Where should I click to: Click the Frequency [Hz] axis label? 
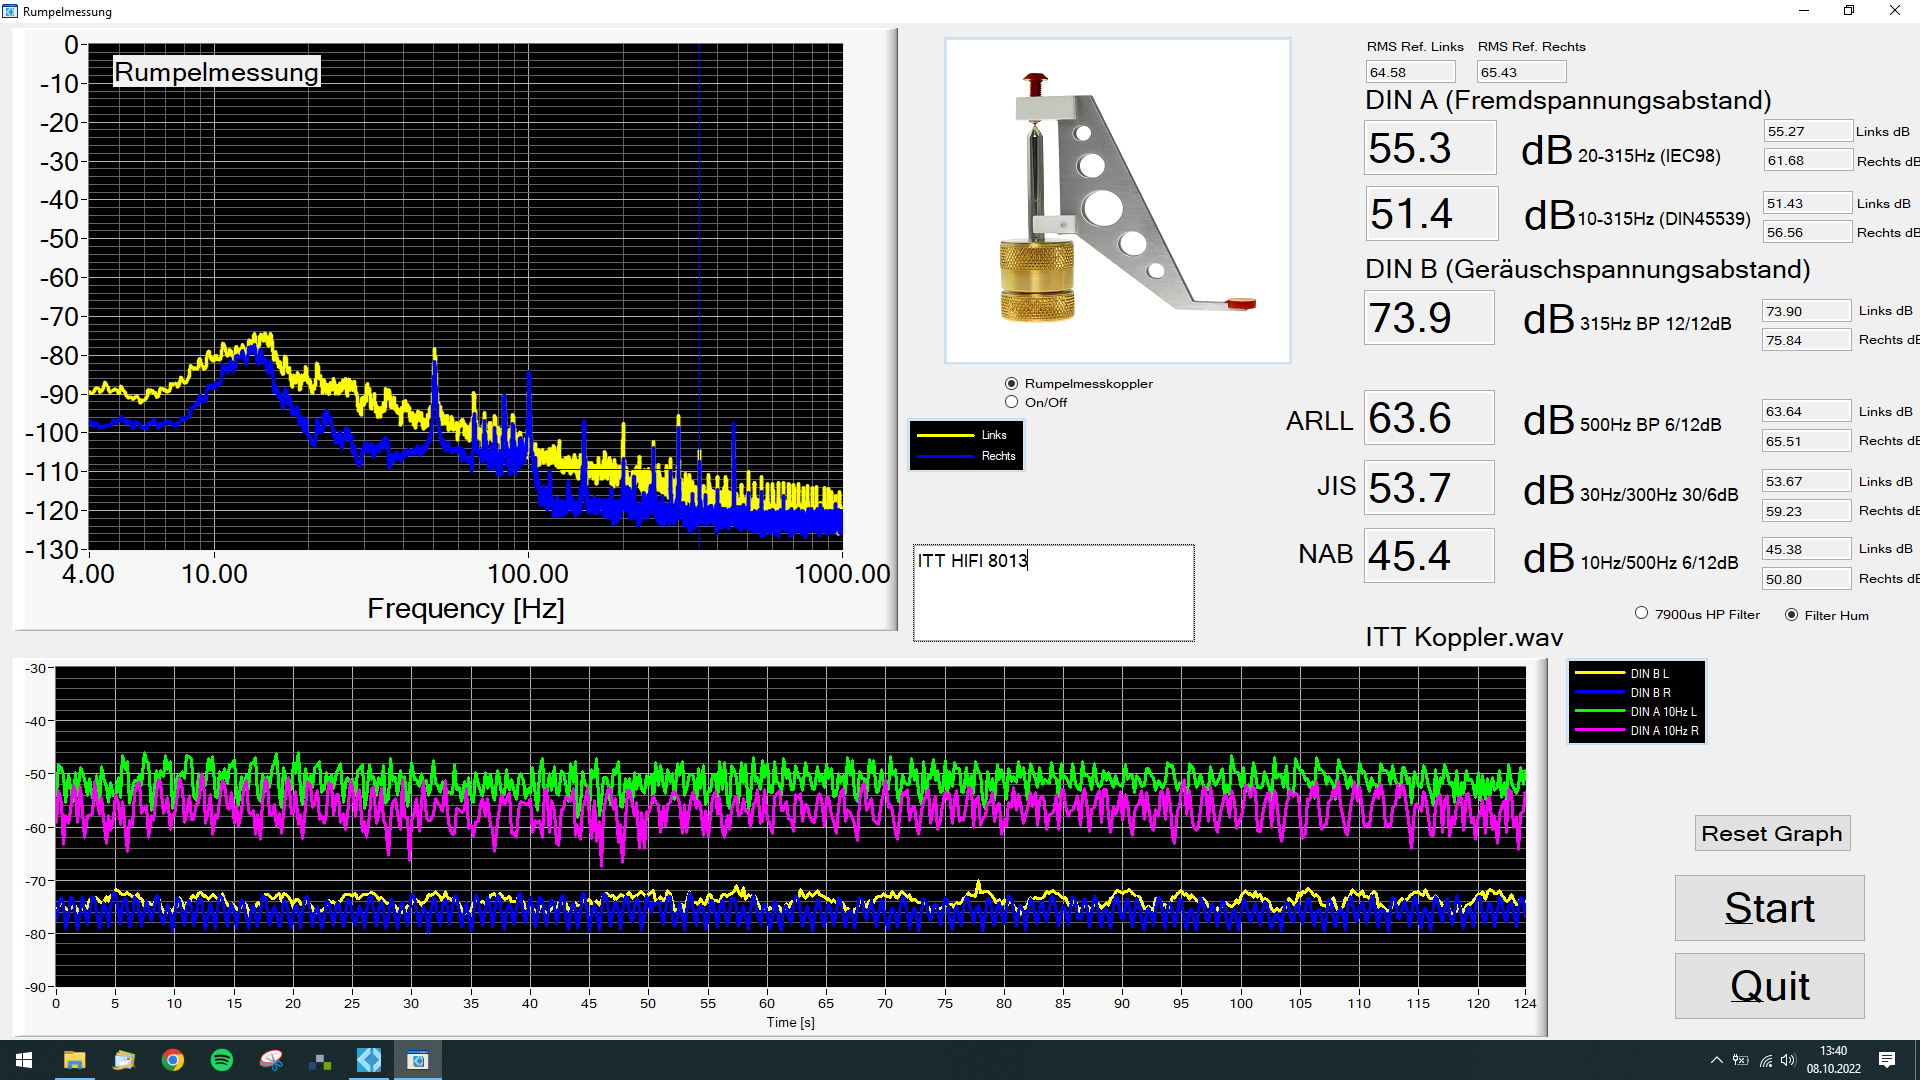(x=466, y=609)
